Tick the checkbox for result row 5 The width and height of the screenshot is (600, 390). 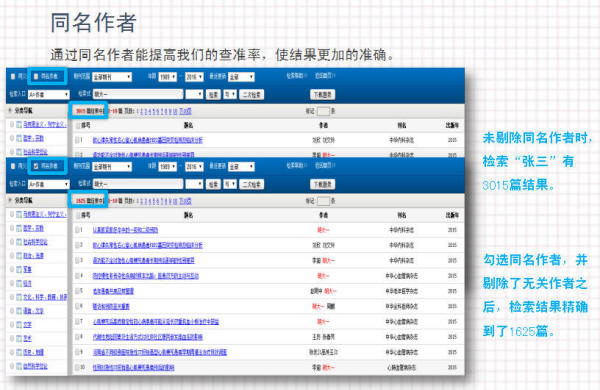coord(78,291)
